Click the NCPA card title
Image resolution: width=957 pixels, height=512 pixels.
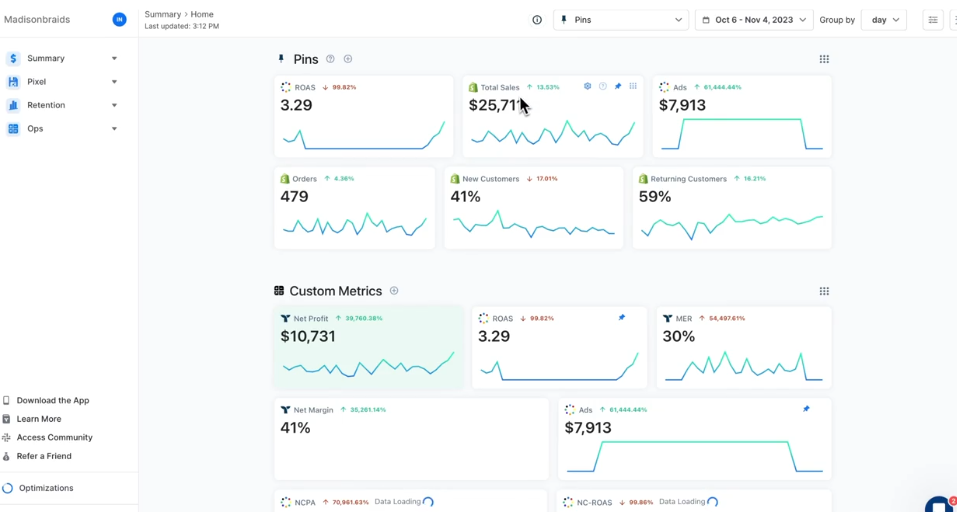pos(306,503)
